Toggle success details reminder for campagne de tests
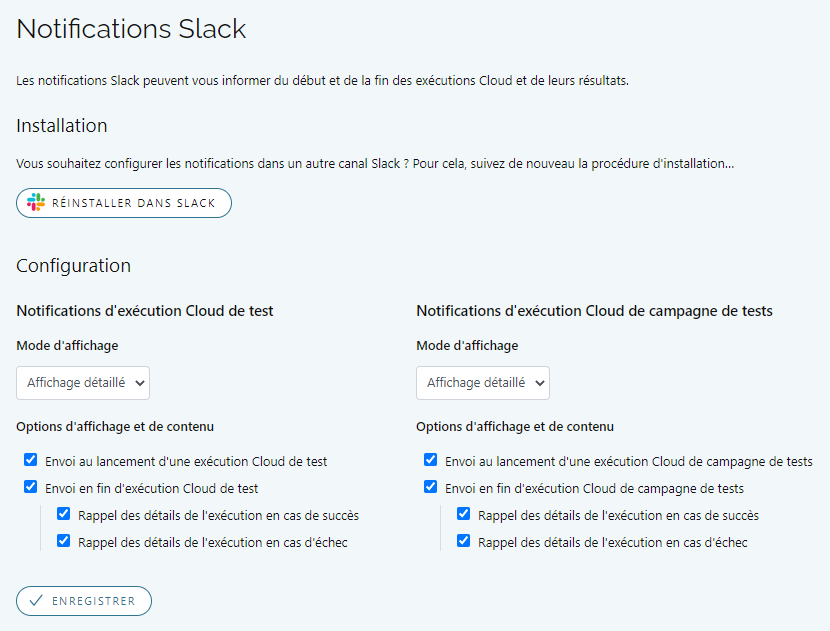This screenshot has width=830, height=631. click(464, 515)
